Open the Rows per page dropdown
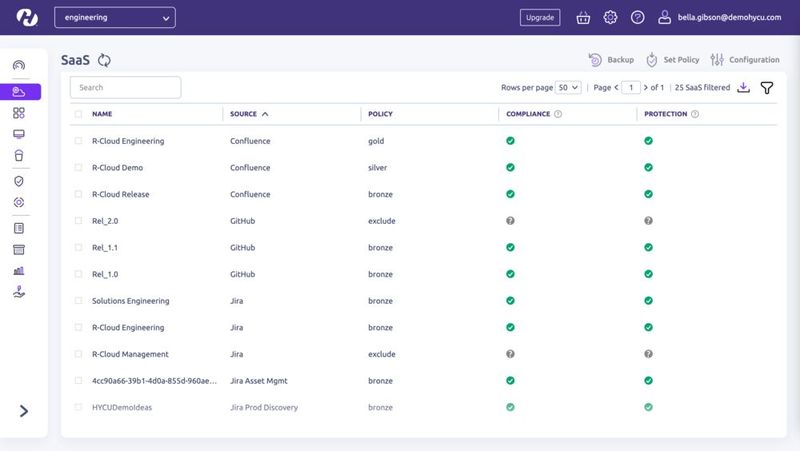The image size is (800, 451). 569,88
